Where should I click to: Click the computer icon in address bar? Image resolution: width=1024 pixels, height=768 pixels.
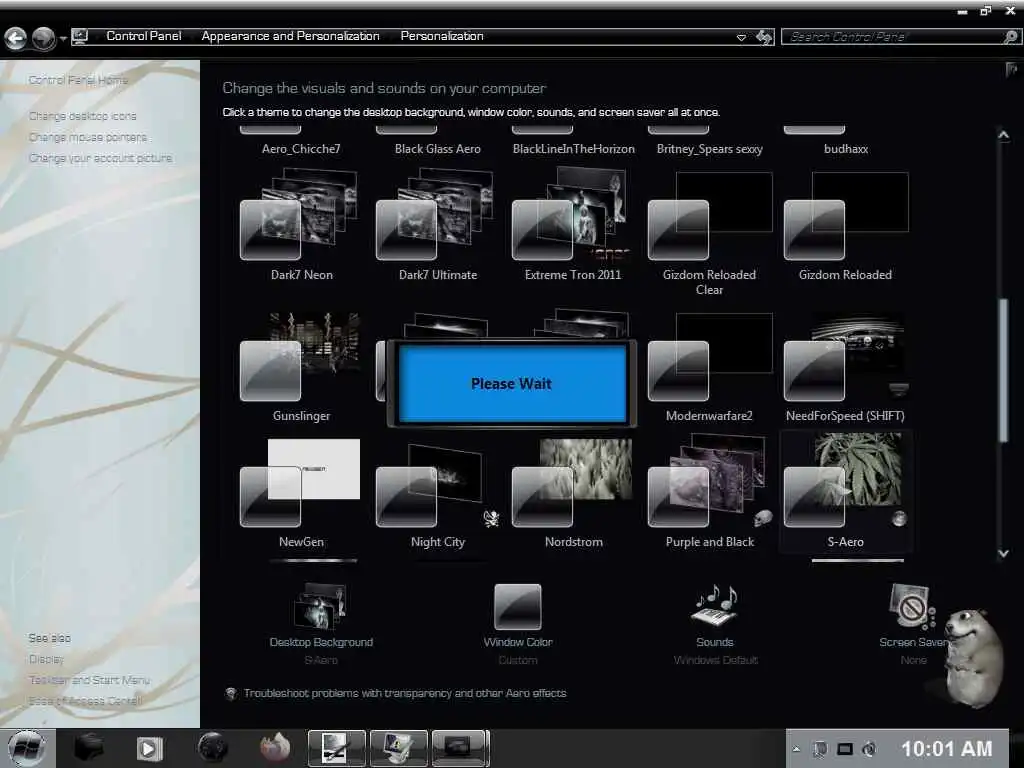(80, 37)
